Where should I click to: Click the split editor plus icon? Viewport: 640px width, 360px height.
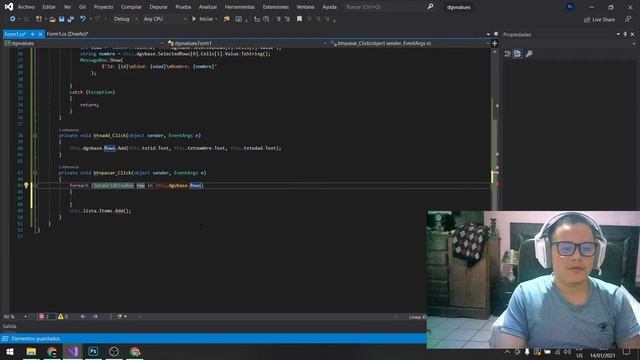pos(494,43)
